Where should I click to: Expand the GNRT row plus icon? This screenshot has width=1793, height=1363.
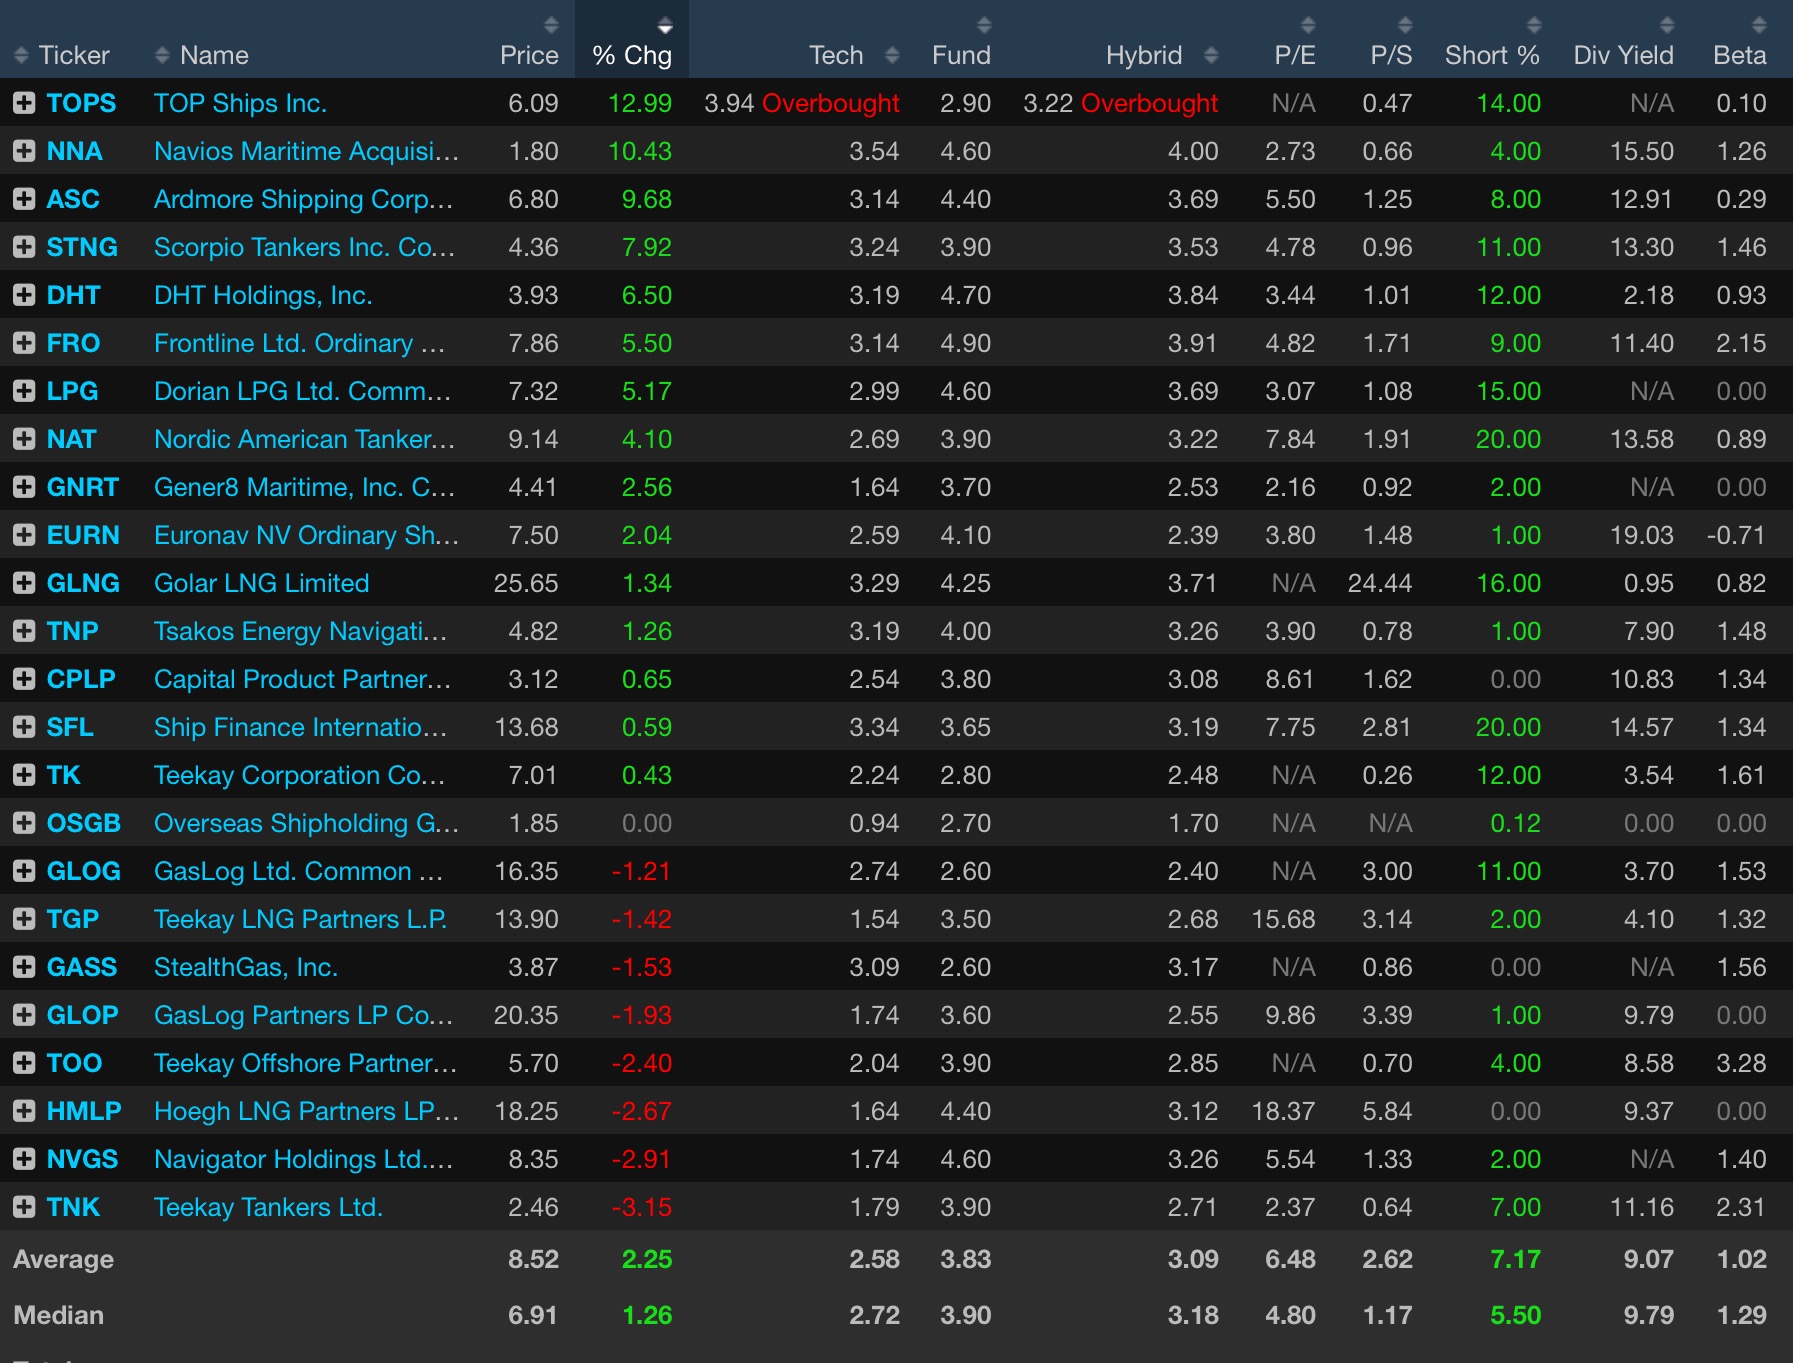[x=24, y=487]
